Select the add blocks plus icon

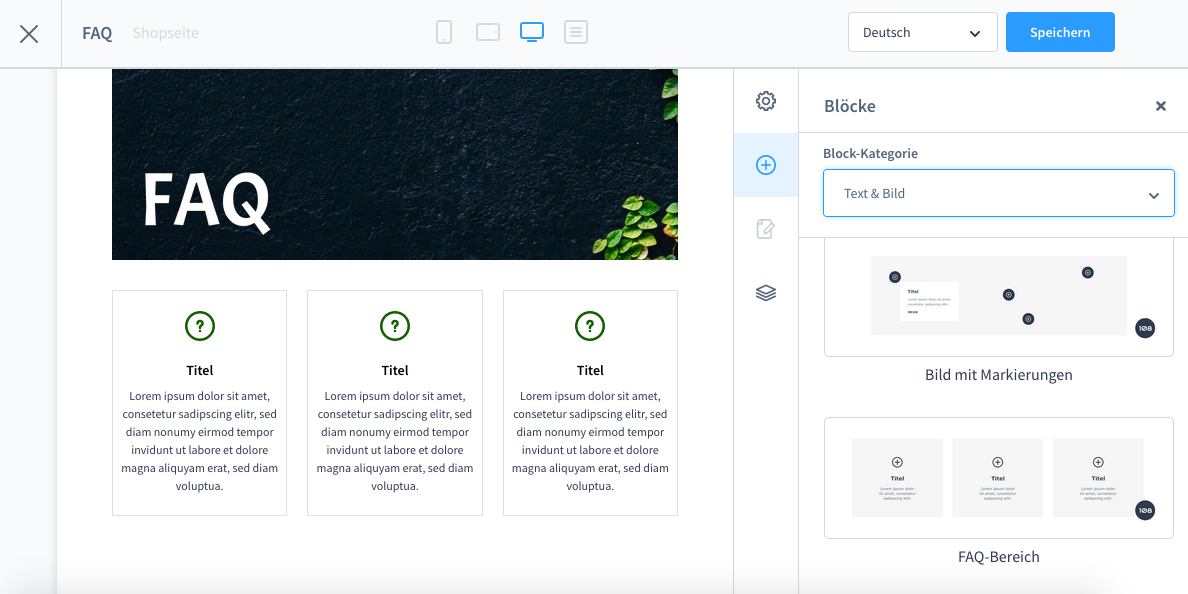click(x=766, y=165)
